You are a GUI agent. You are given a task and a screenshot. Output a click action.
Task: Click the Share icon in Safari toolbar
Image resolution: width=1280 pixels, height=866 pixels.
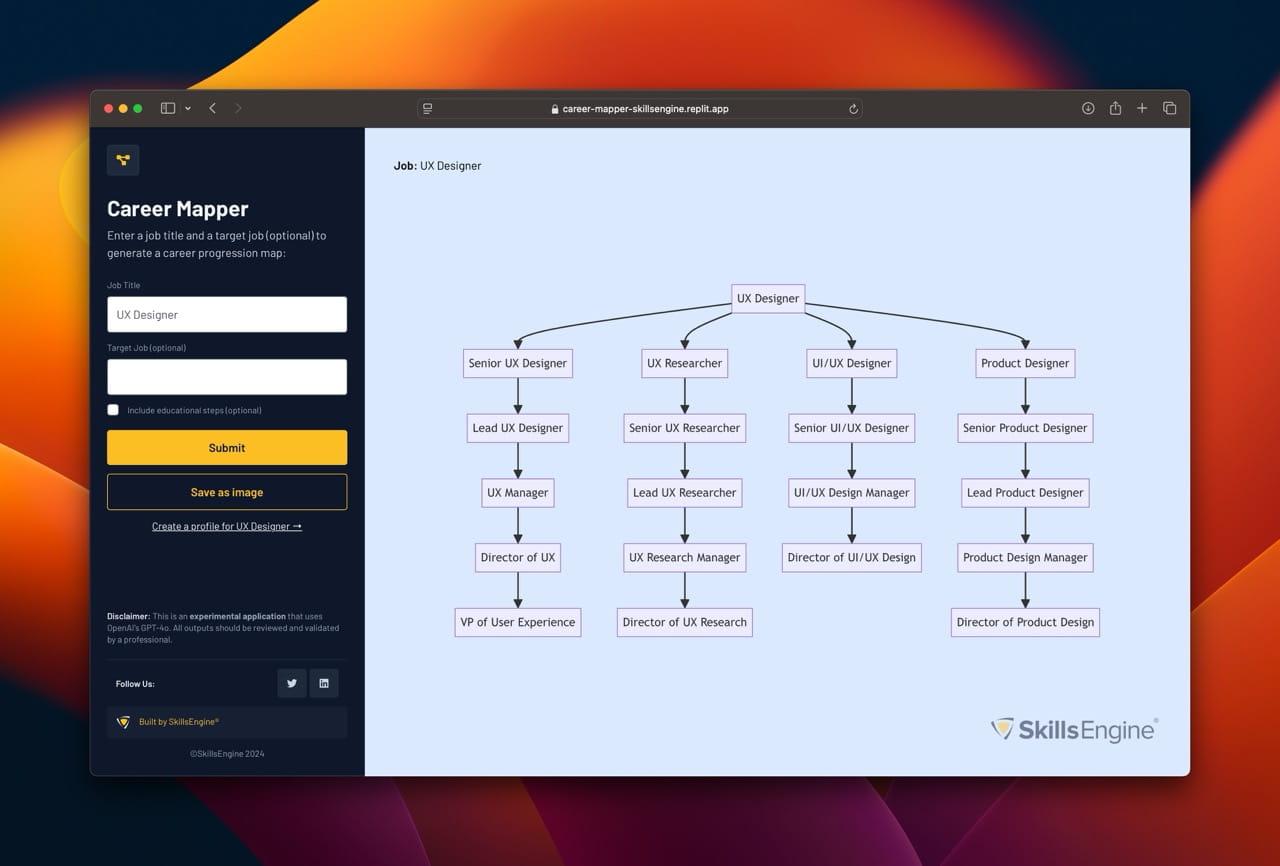coord(1115,108)
